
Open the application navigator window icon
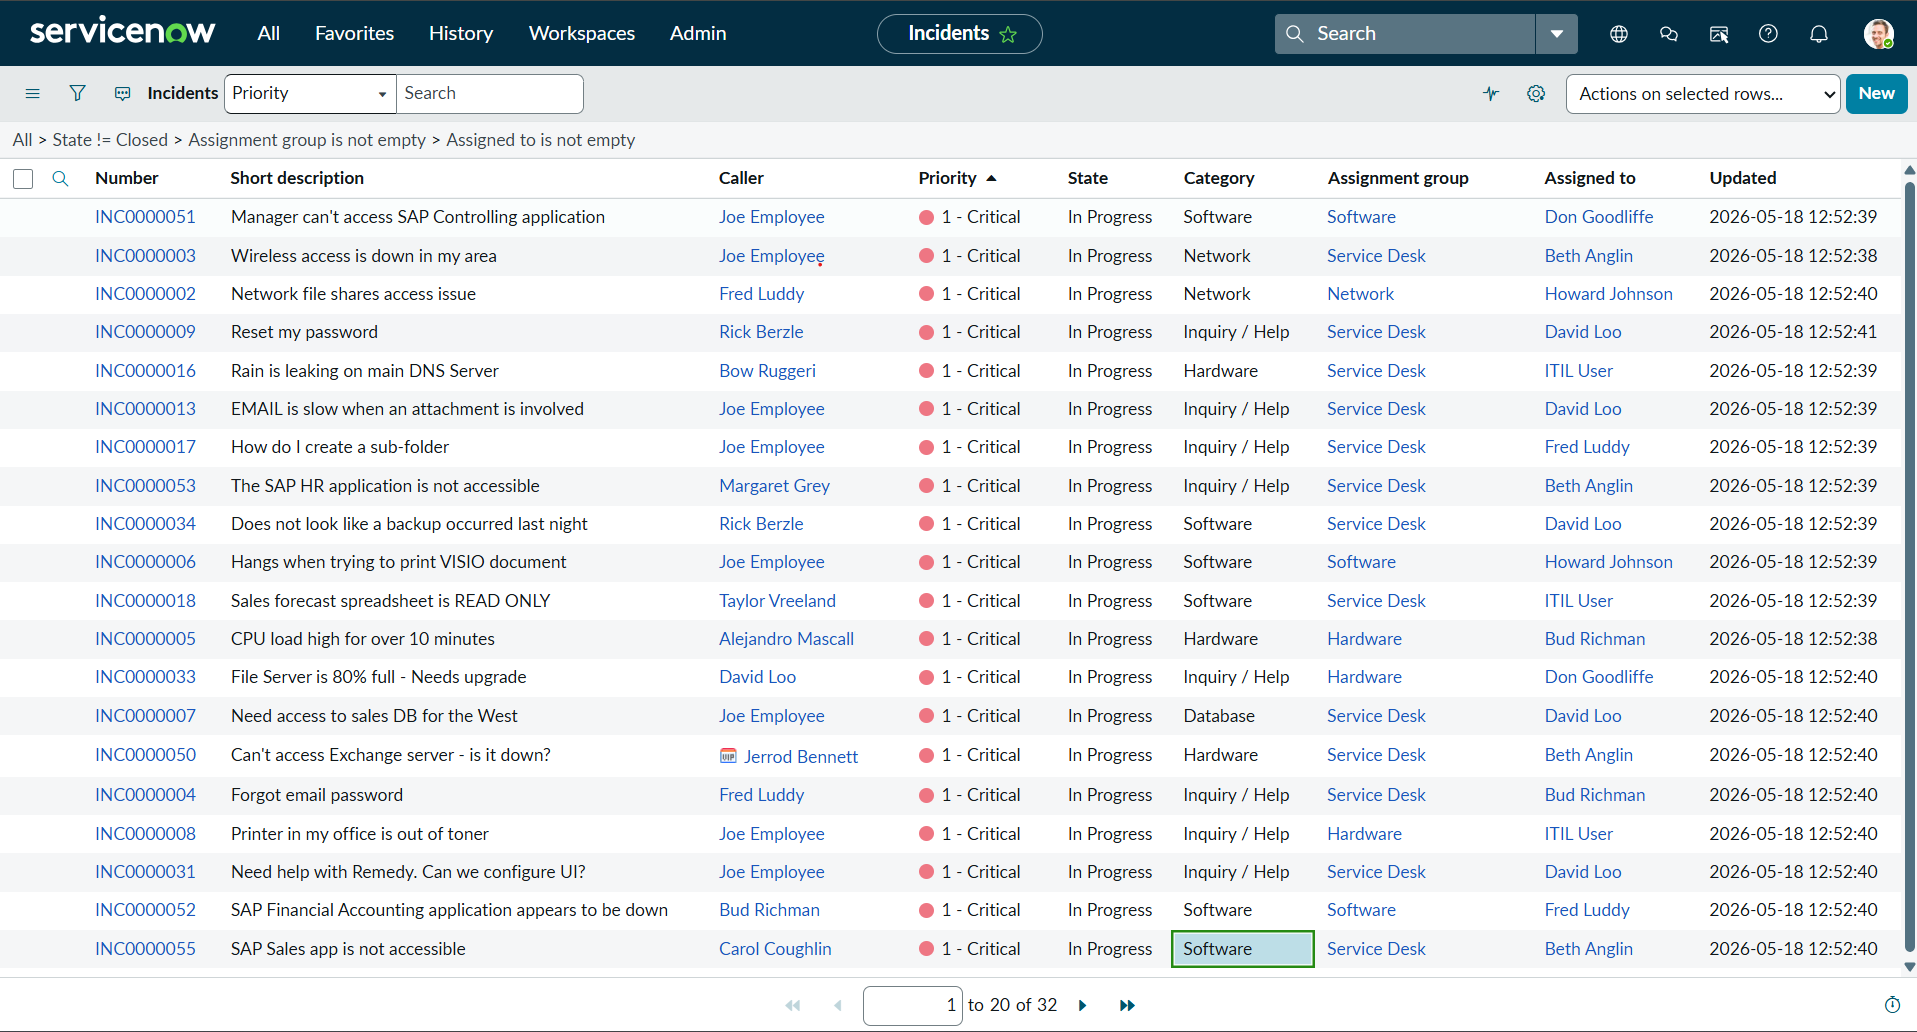(1719, 34)
